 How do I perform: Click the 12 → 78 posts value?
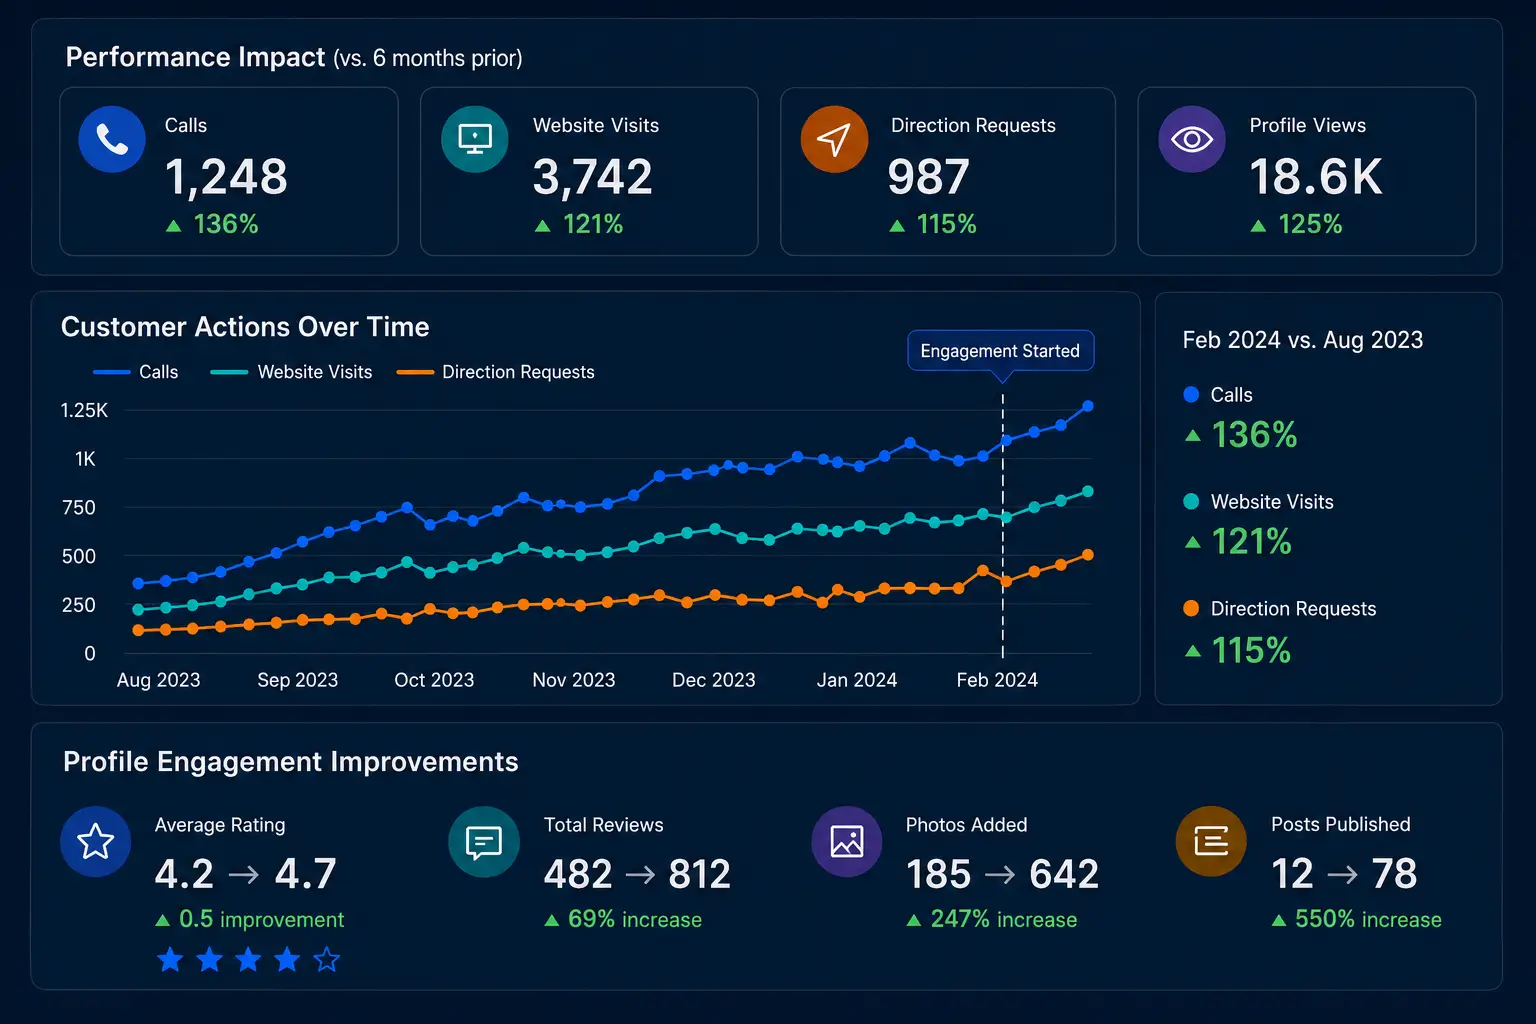pos(1344,874)
